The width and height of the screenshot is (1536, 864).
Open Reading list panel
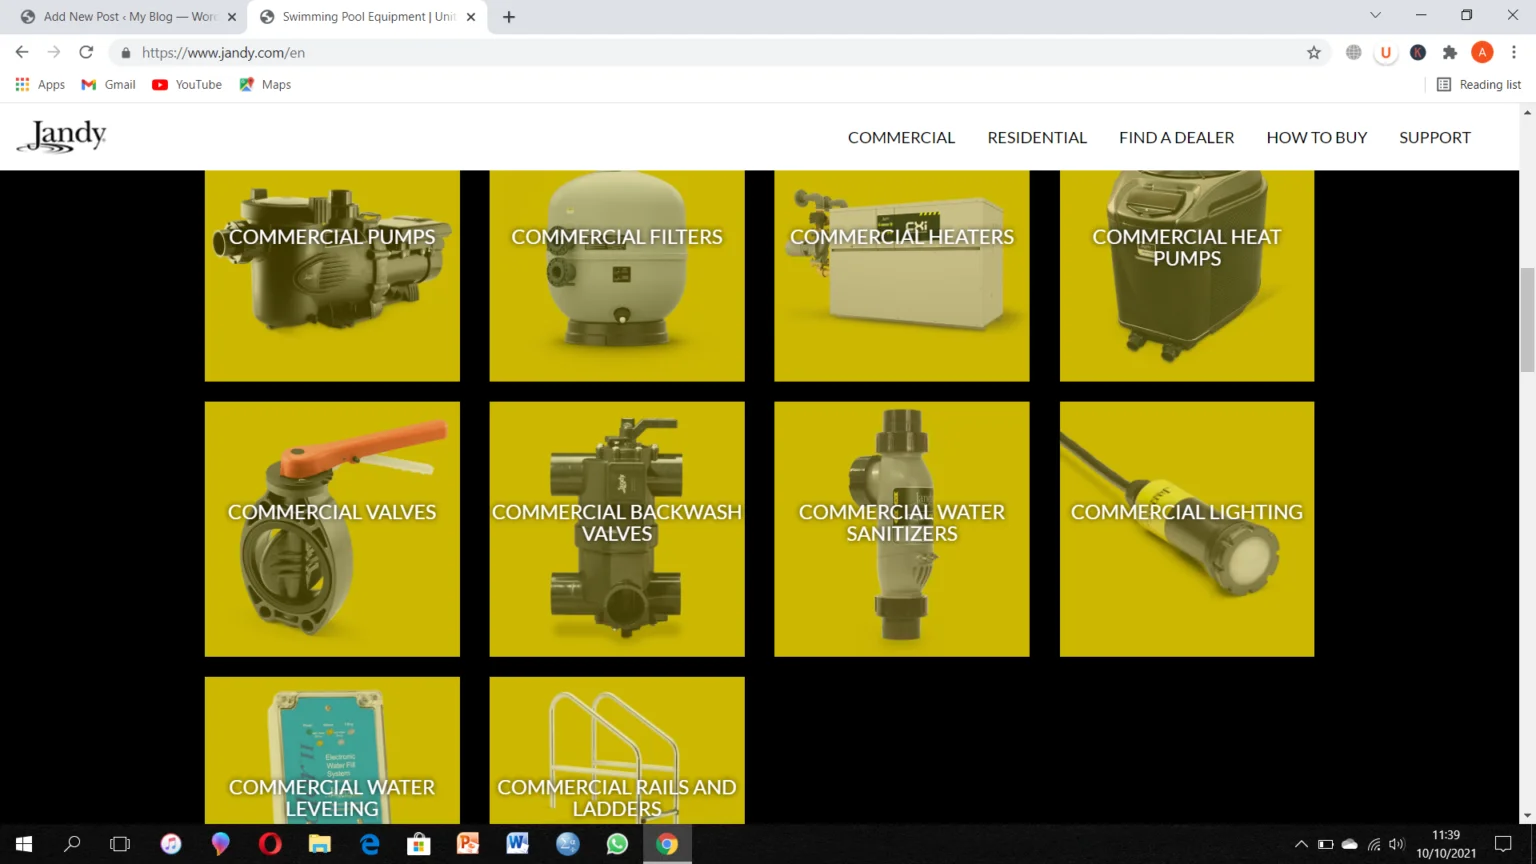[x=1478, y=85]
